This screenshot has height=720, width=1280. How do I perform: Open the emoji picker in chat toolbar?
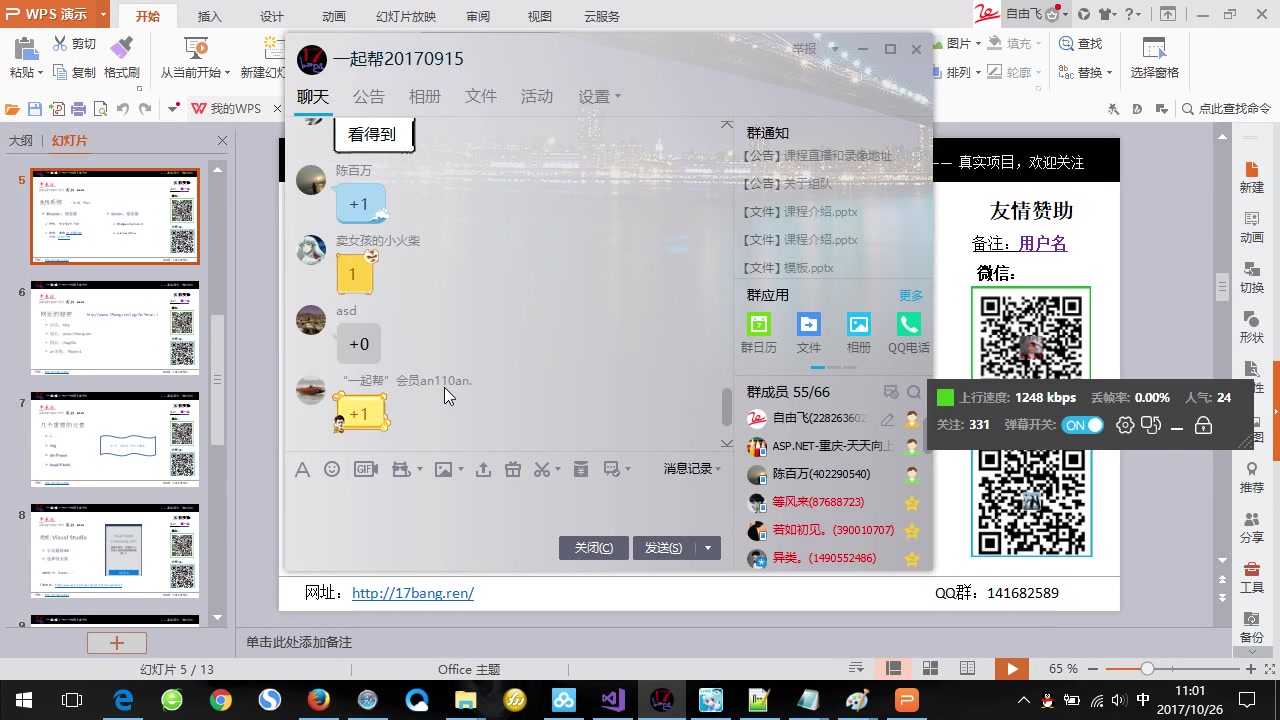pos(332,469)
